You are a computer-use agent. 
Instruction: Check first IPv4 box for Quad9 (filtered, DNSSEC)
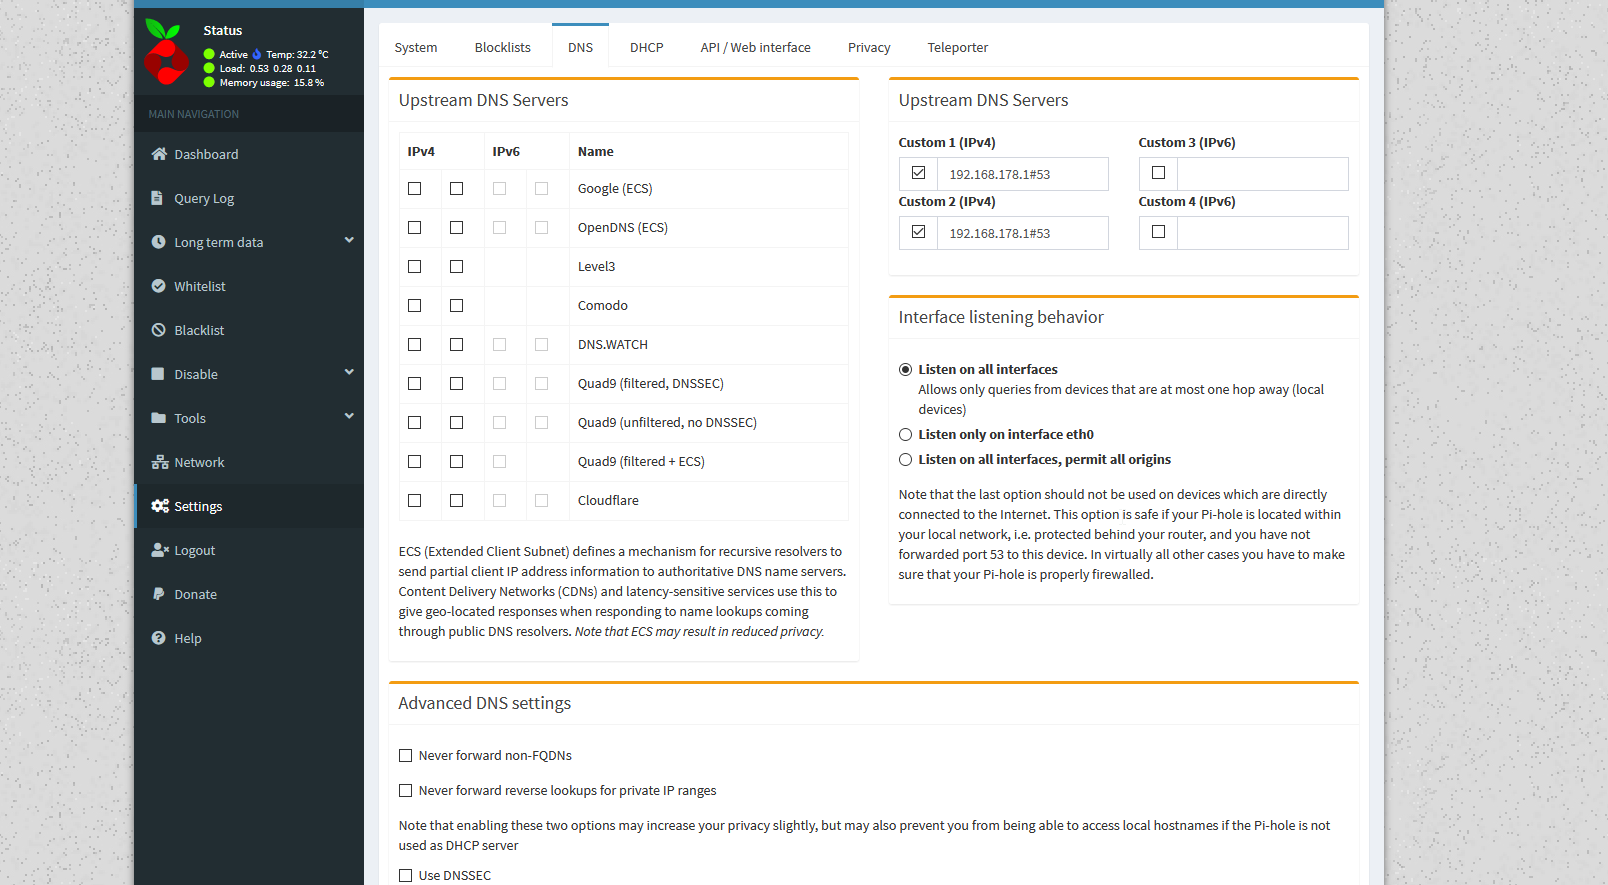click(415, 384)
